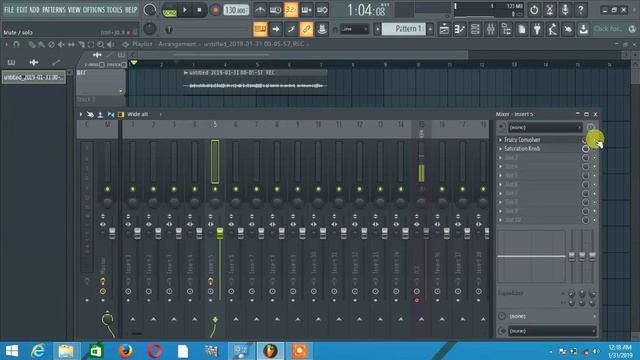Screen dimensions: 640x360
Task: Click the Windows Start button
Action: pos(12,351)
